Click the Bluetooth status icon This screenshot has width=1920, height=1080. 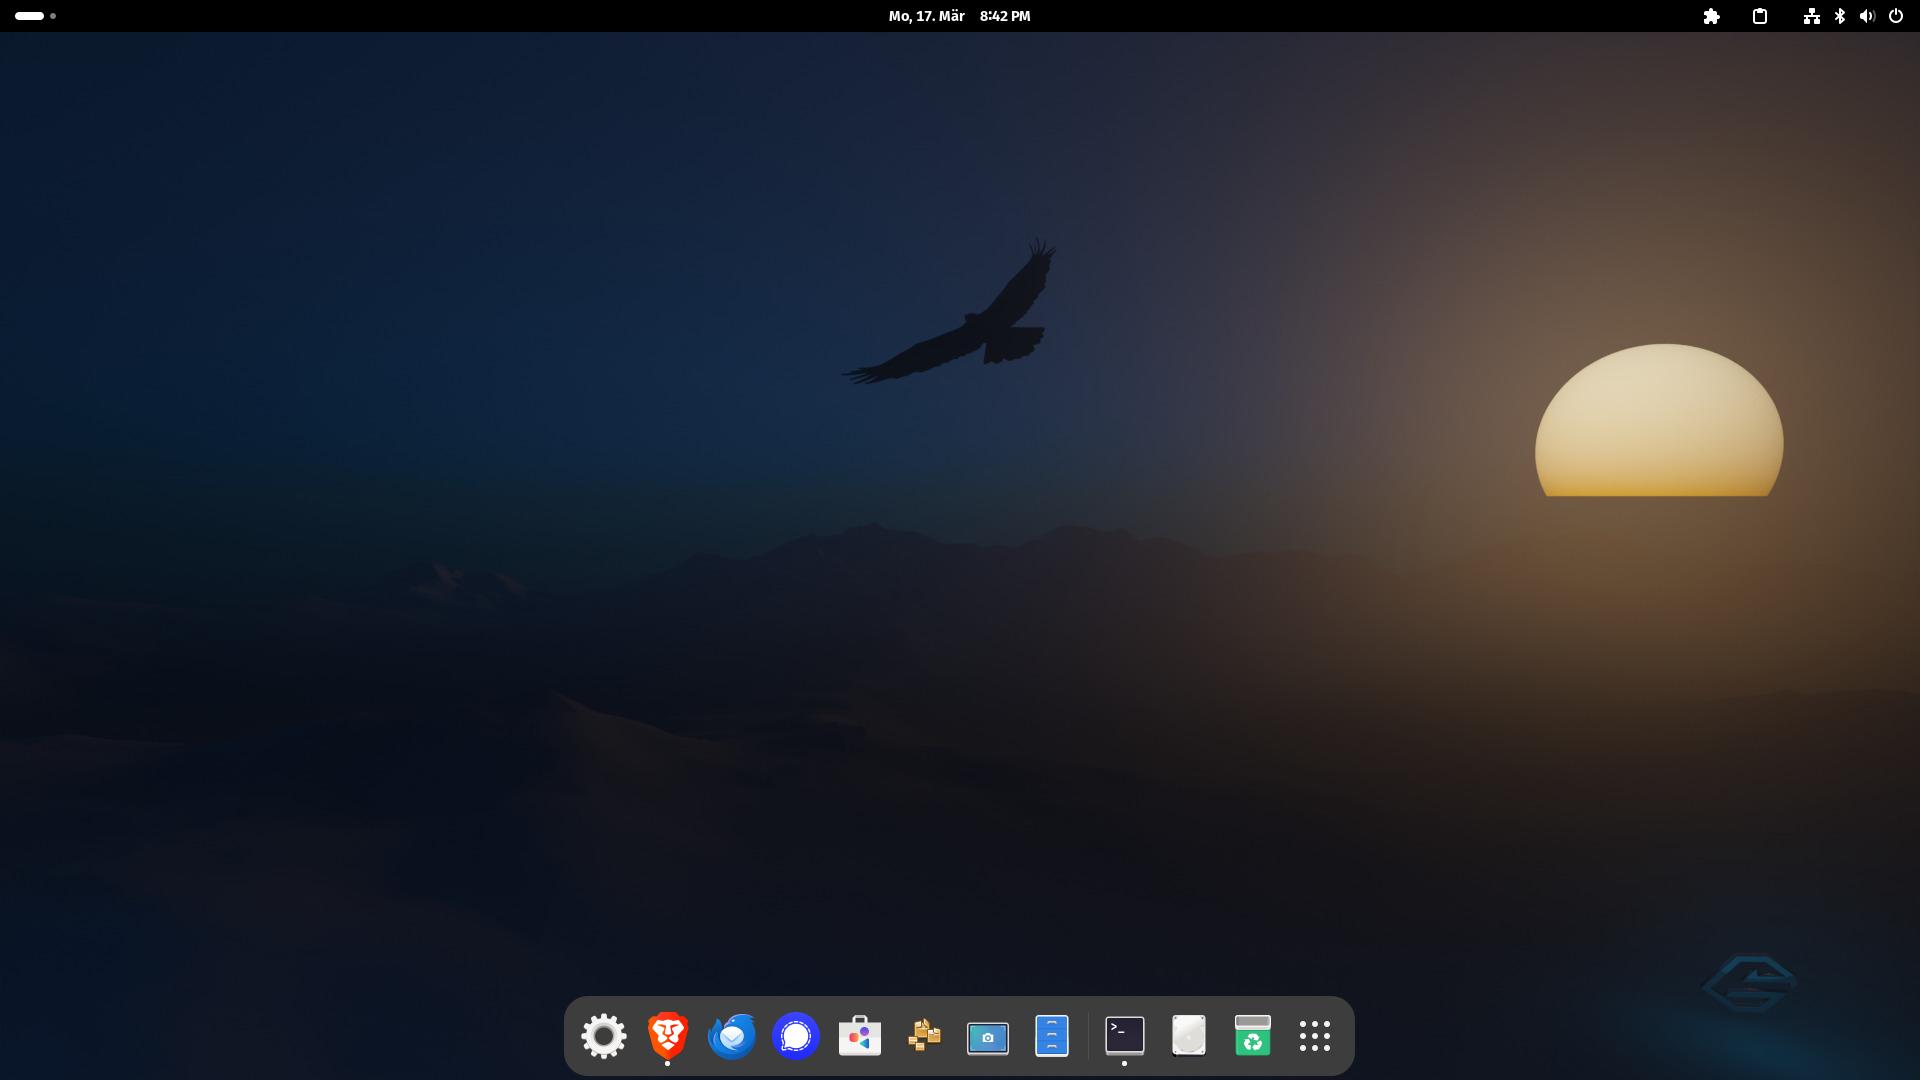tap(1840, 16)
